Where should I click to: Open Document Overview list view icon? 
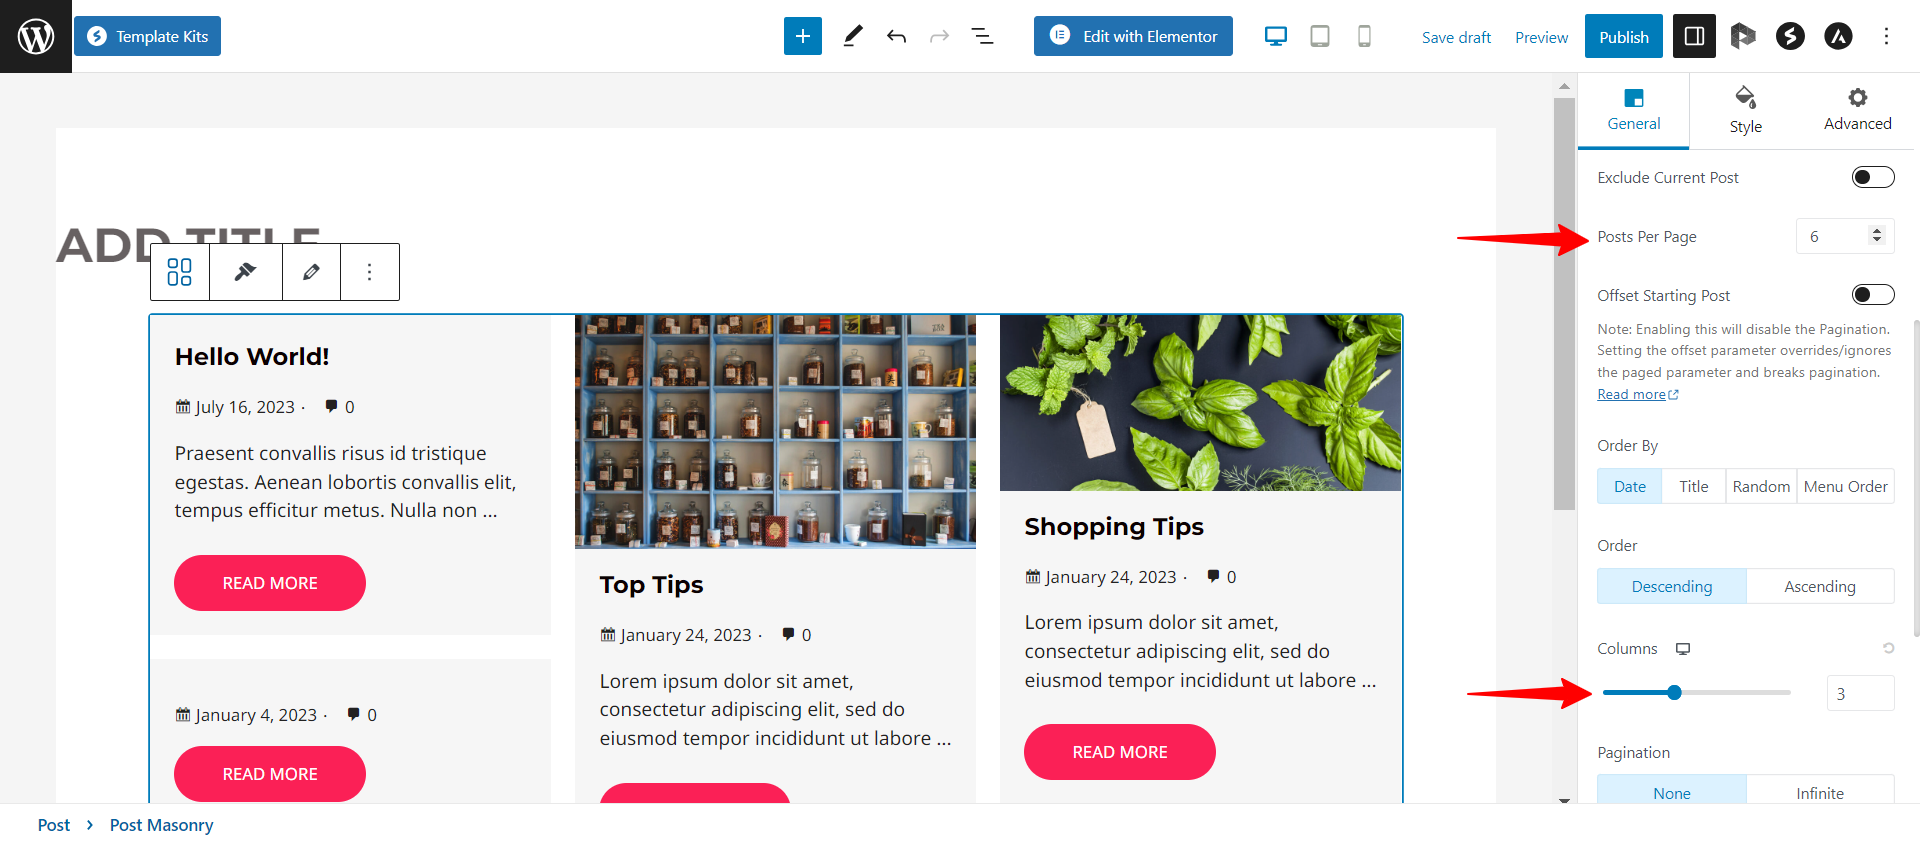tap(982, 36)
